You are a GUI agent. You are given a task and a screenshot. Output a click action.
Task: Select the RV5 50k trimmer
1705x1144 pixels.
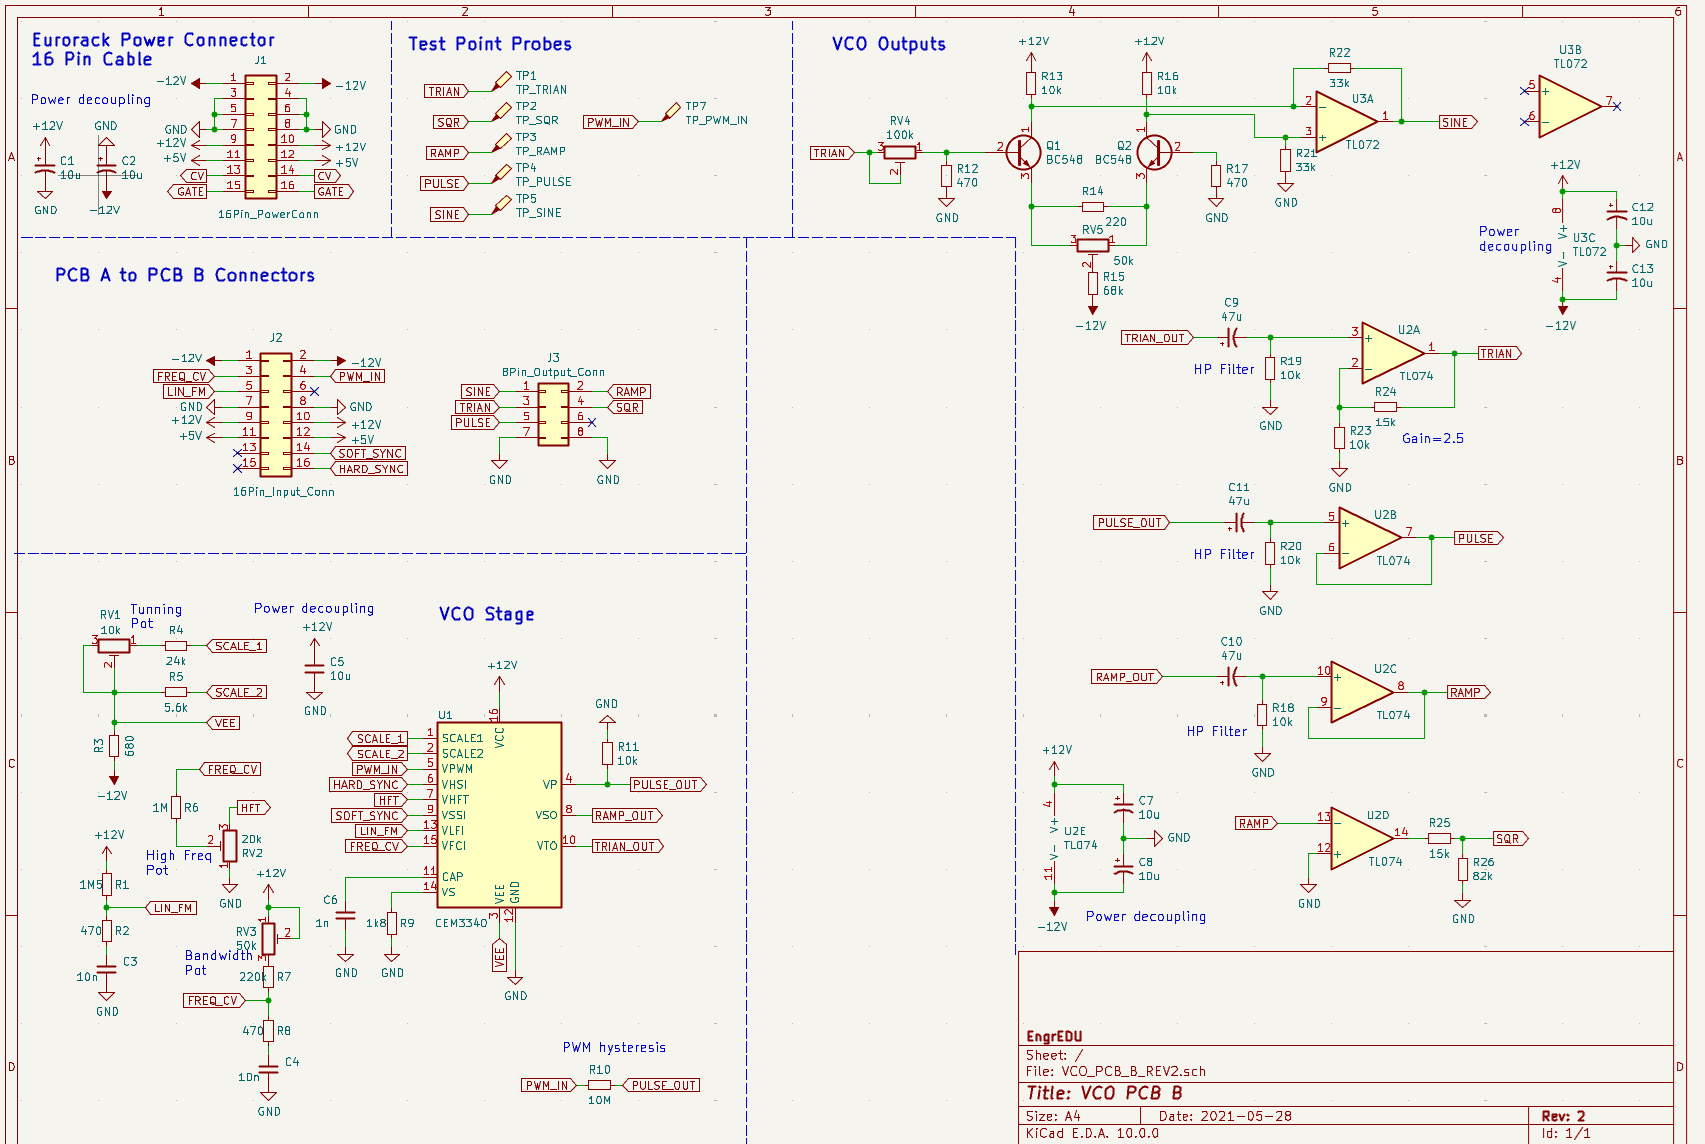(x=1093, y=245)
